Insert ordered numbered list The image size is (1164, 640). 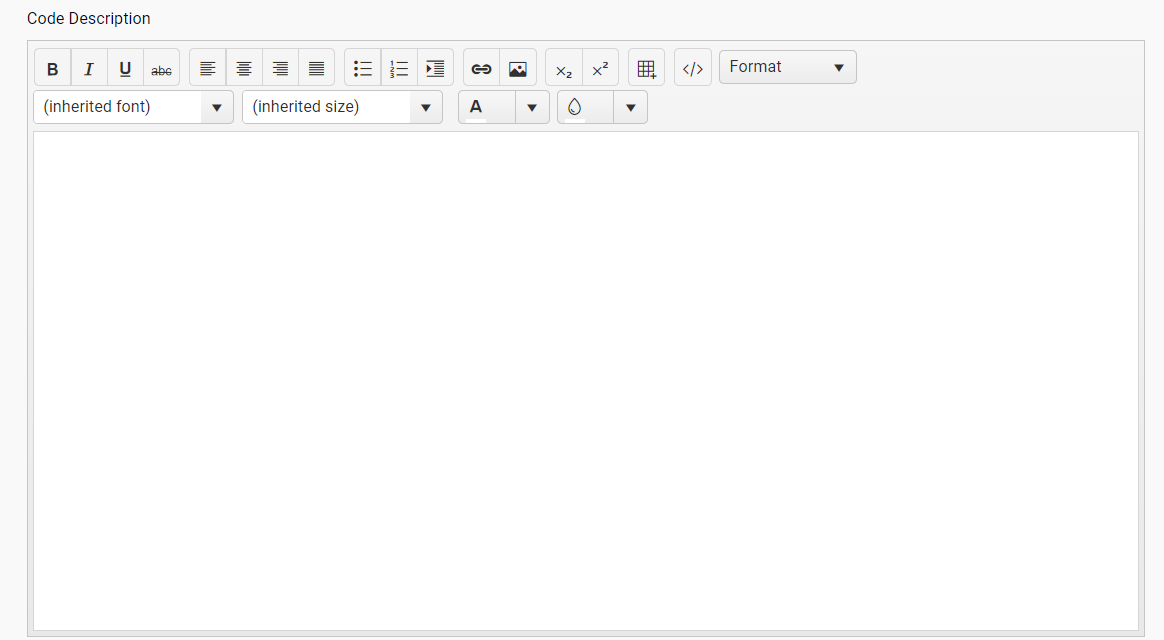tap(399, 68)
